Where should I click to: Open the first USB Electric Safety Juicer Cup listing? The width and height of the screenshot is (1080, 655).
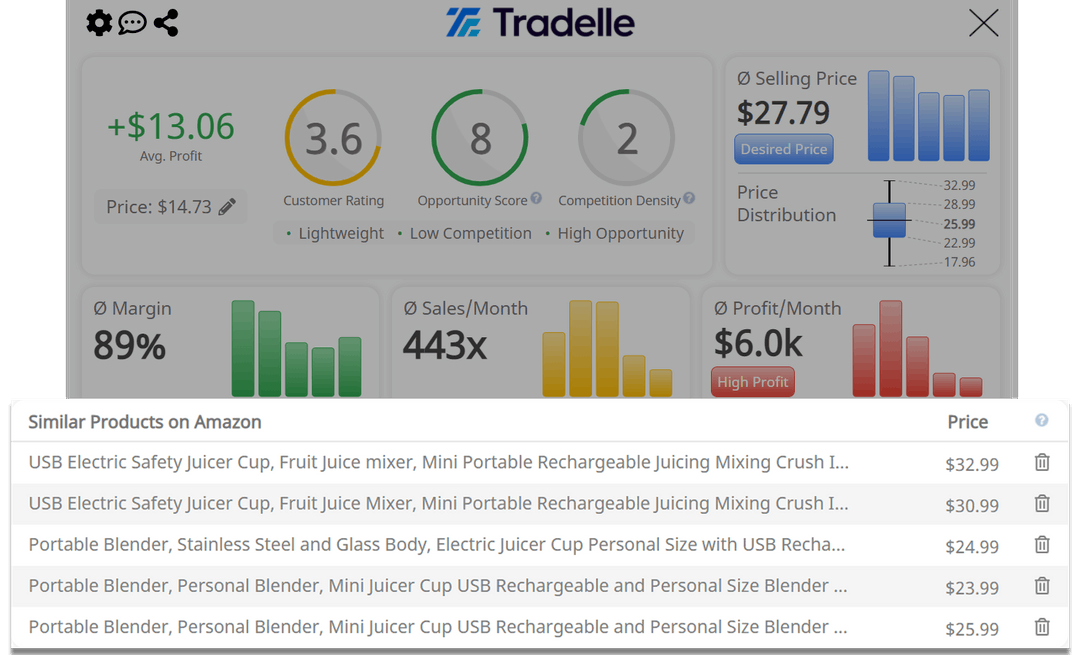437,462
